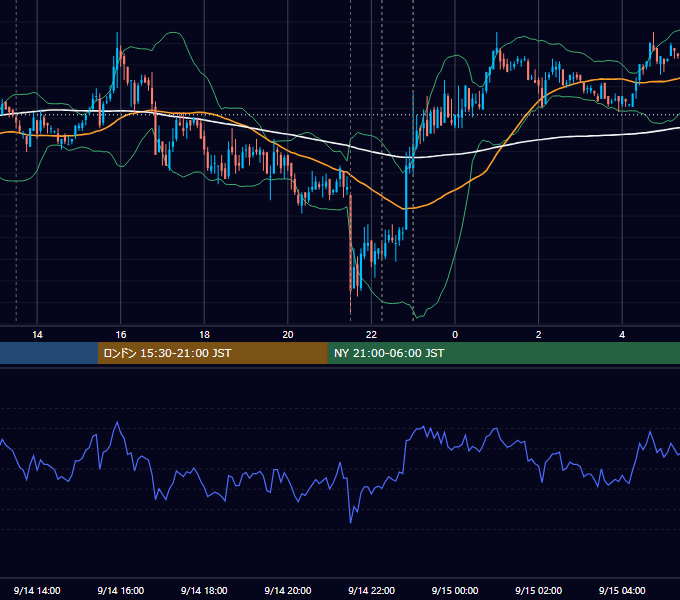Click the hour label 14 on the price chart axis
The width and height of the screenshot is (680, 600).
[x=37, y=335]
